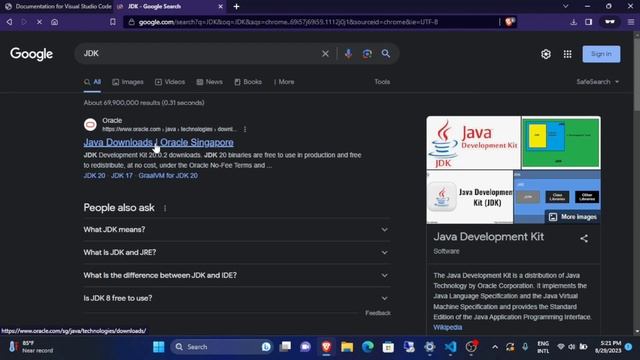The image size is (640, 360).
Task: Go to browser home page
Action: point(54,22)
